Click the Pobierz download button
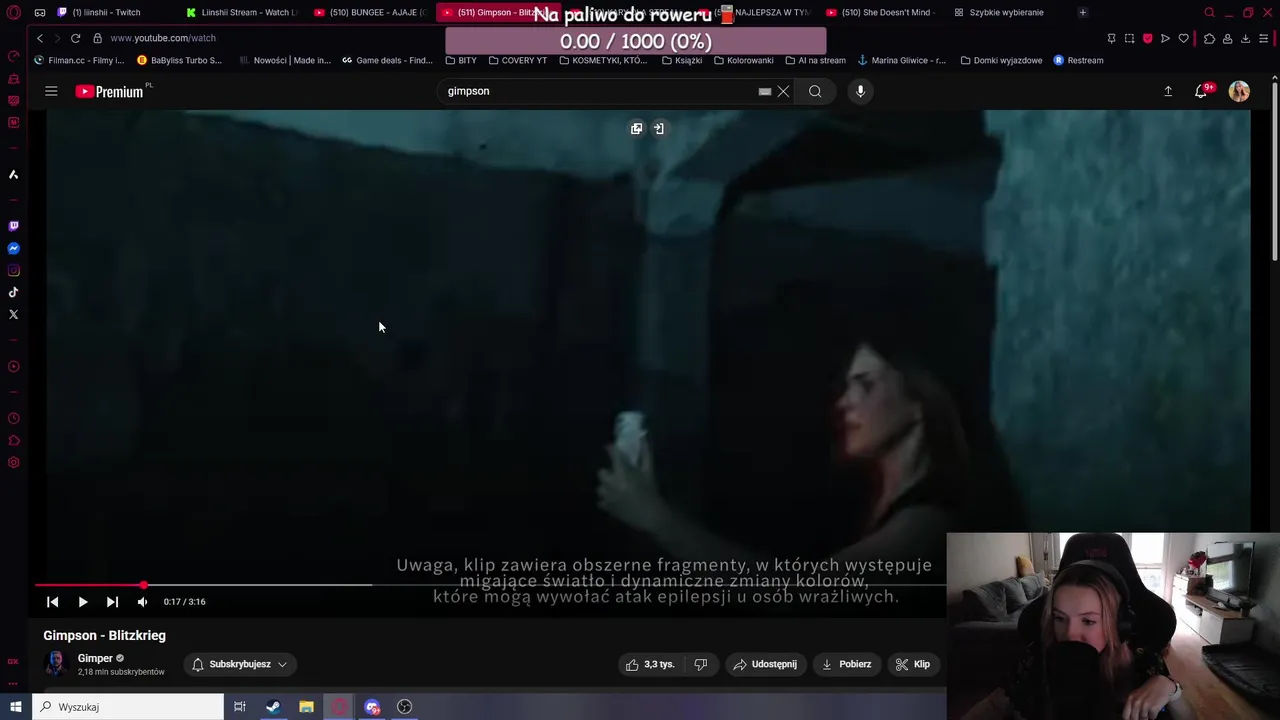The height and width of the screenshot is (720, 1280). [846, 664]
